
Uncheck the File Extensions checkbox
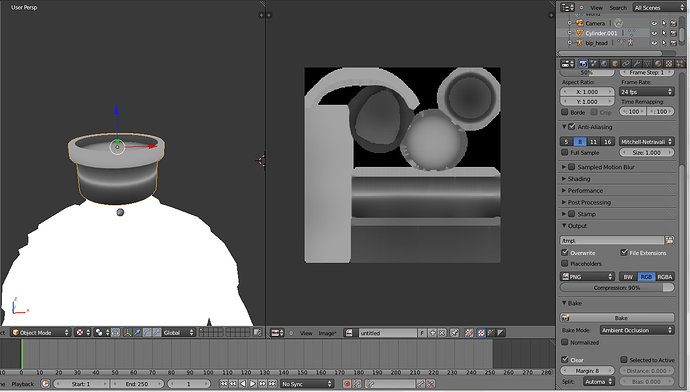[624, 253]
